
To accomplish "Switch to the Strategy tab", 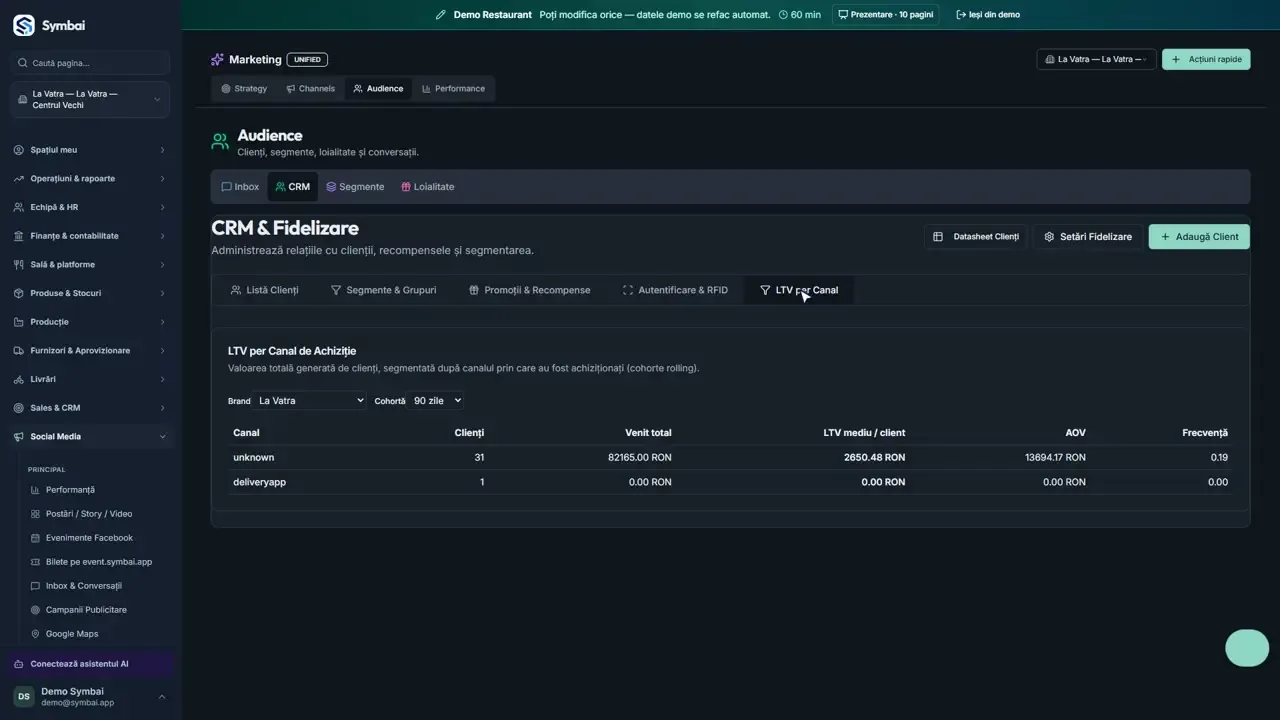I will tap(244, 89).
